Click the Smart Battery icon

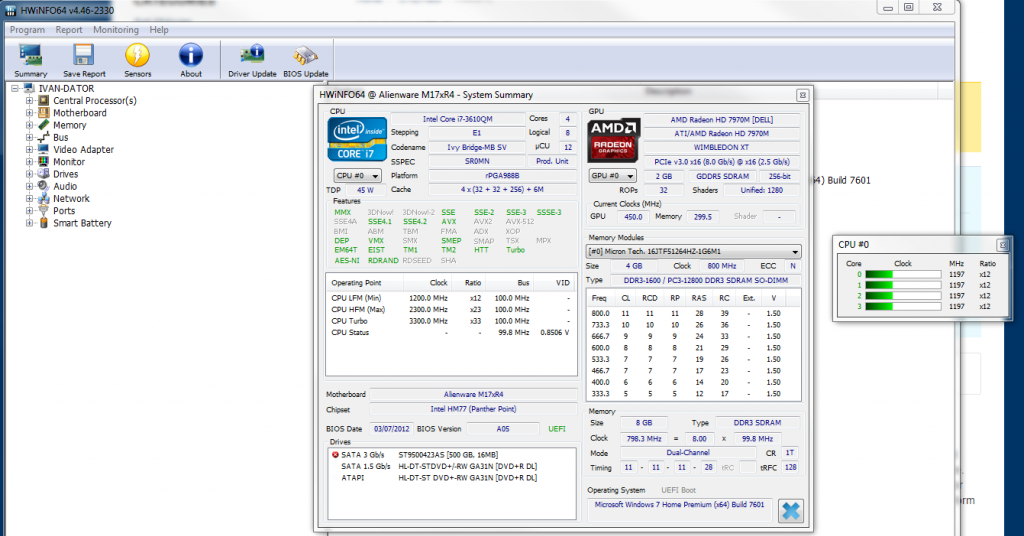[44, 223]
